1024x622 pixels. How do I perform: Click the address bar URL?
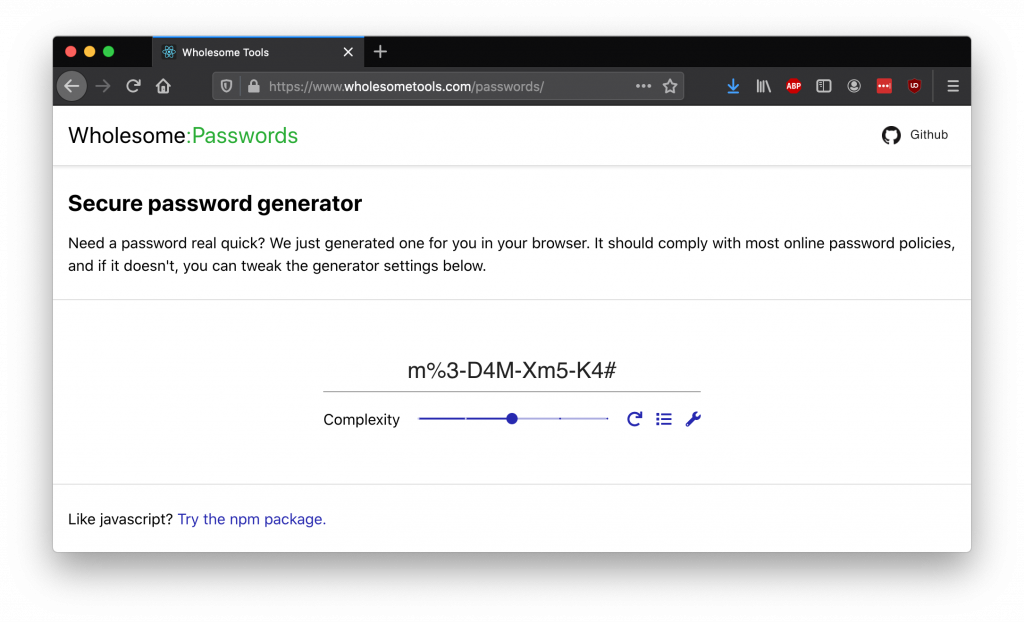pos(406,86)
